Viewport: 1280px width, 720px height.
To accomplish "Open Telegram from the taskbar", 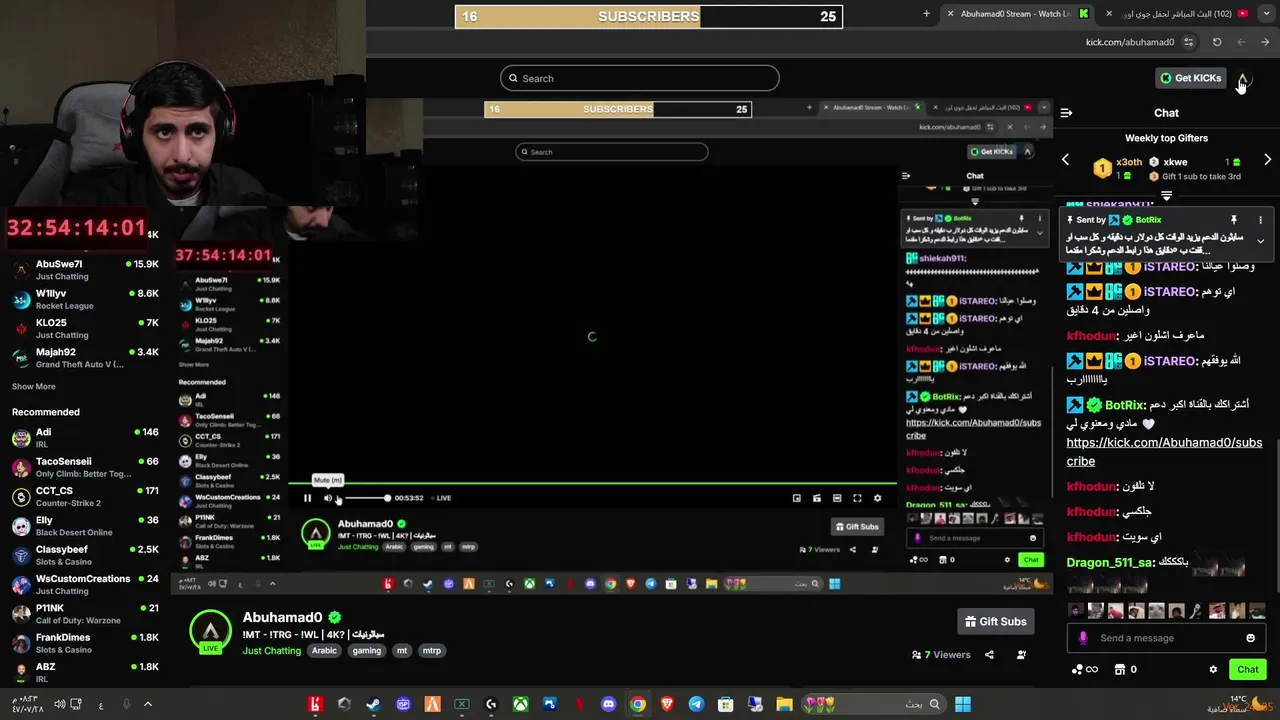I will point(696,704).
